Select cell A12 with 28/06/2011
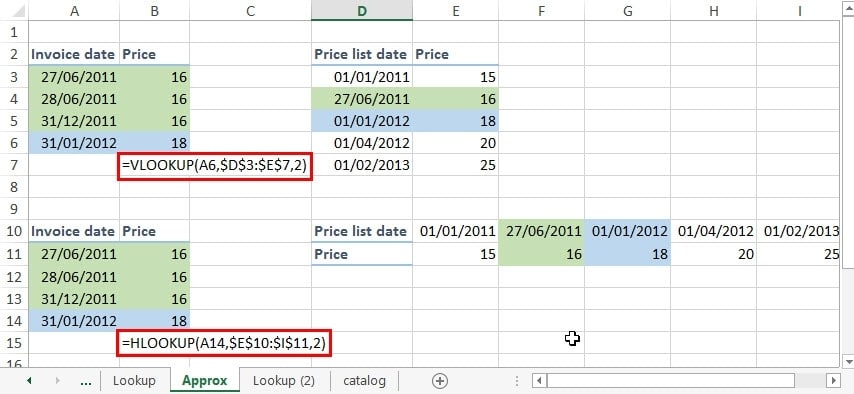This screenshot has width=854, height=394. pyautogui.click(x=74, y=277)
